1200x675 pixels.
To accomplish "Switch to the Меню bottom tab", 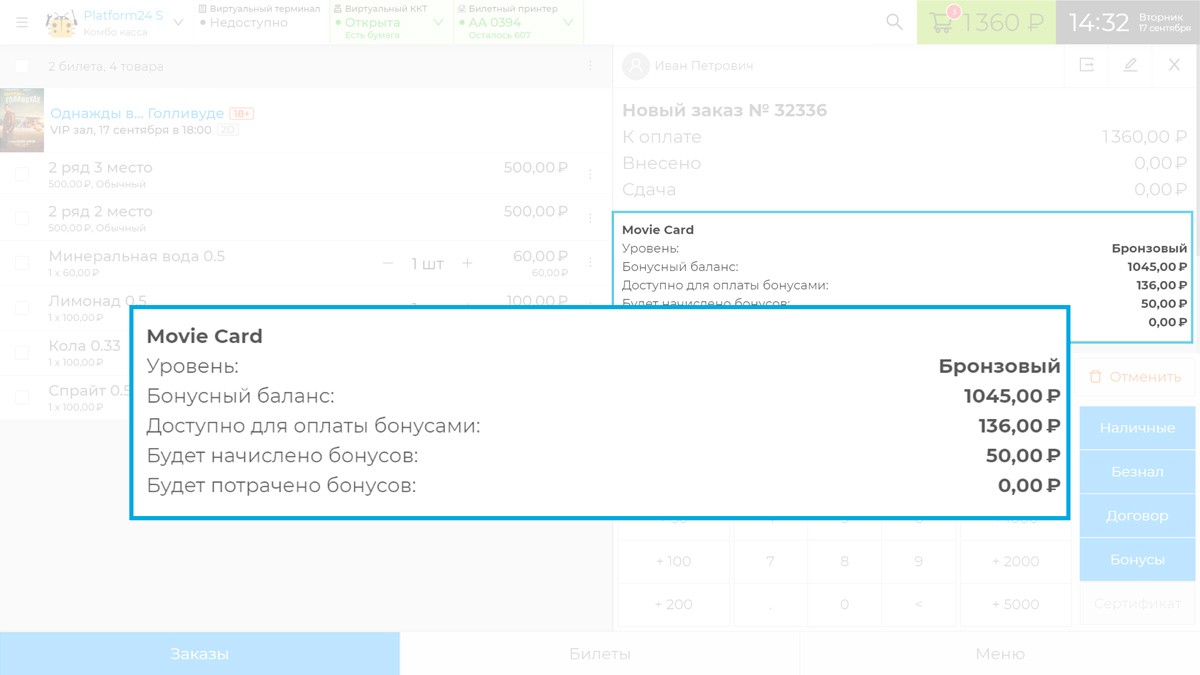I will click(1000, 654).
